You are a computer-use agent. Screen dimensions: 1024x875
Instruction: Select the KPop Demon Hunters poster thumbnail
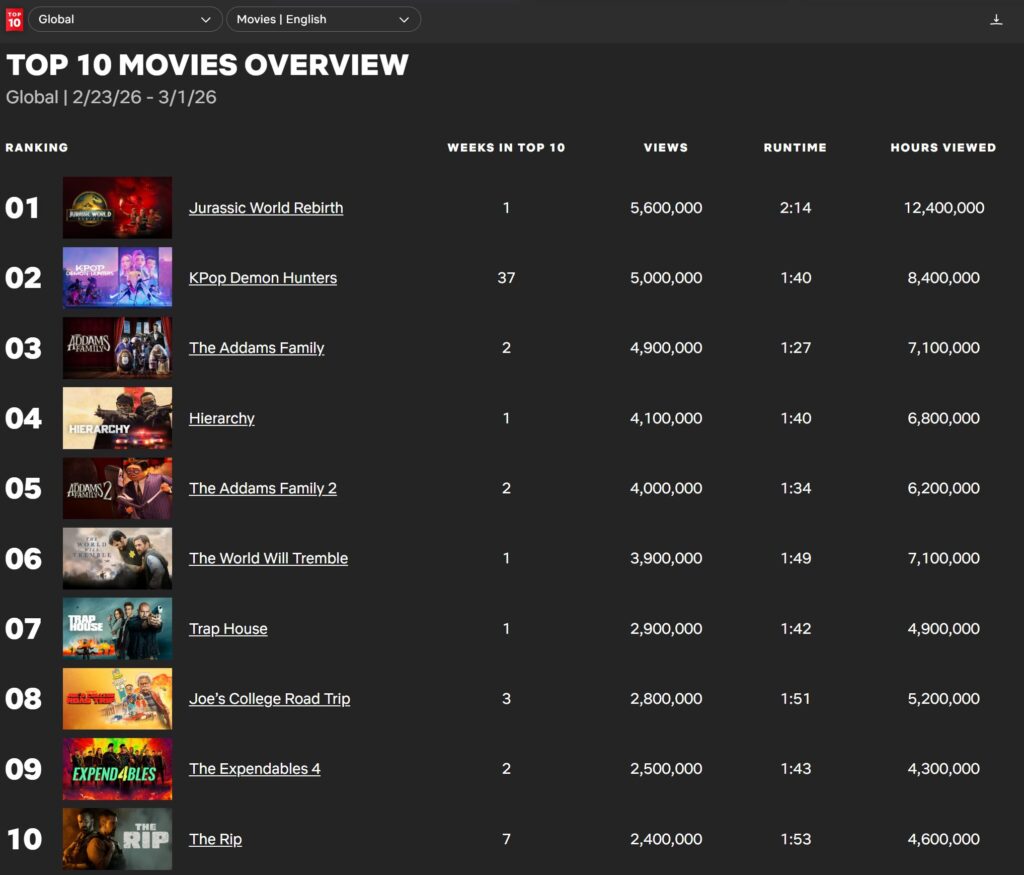pos(117,278)
